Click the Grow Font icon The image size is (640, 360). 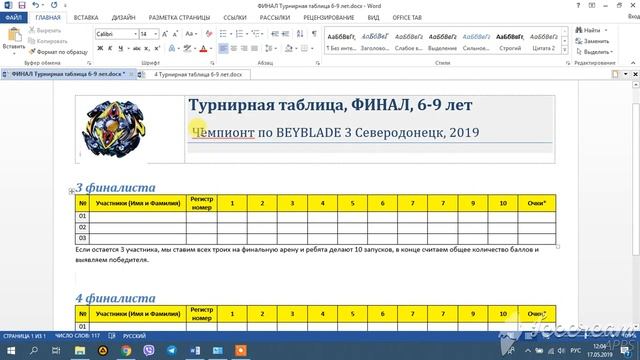point(165,34)
